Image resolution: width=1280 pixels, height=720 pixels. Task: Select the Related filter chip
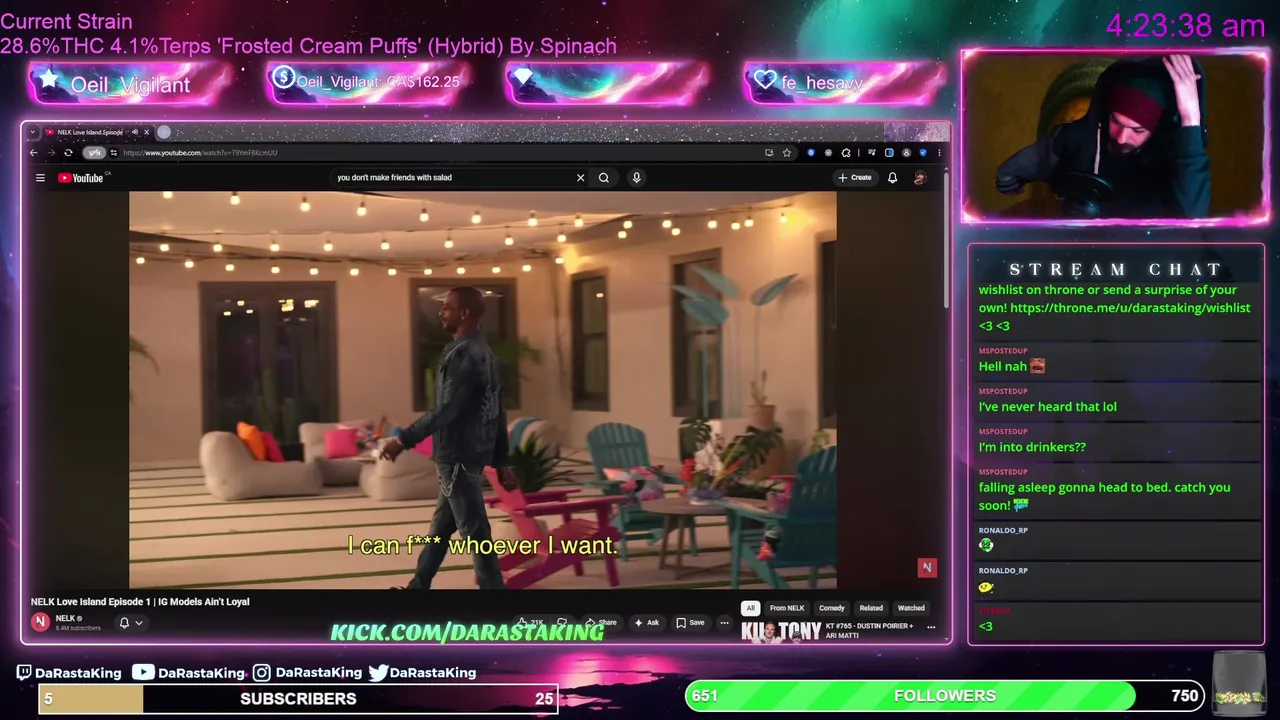click(x=871, y=608)
